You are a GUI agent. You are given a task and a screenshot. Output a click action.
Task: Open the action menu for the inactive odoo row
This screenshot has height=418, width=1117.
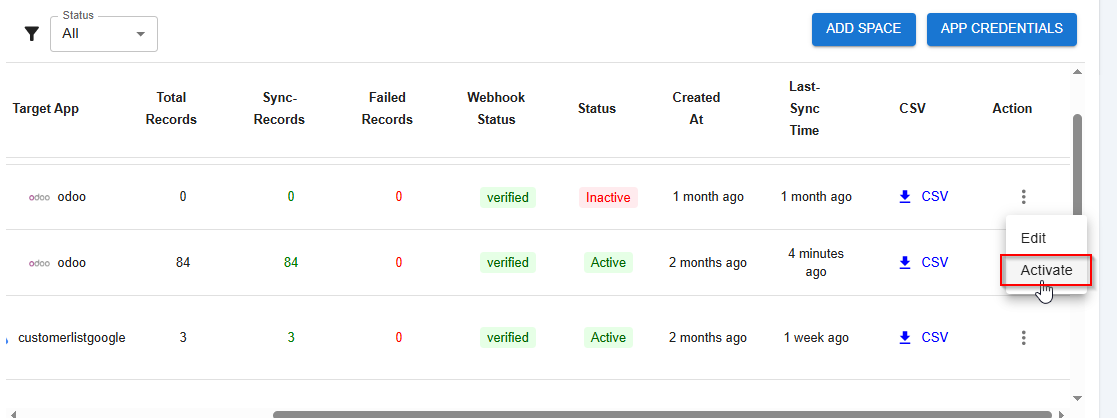click(1023, 197)
